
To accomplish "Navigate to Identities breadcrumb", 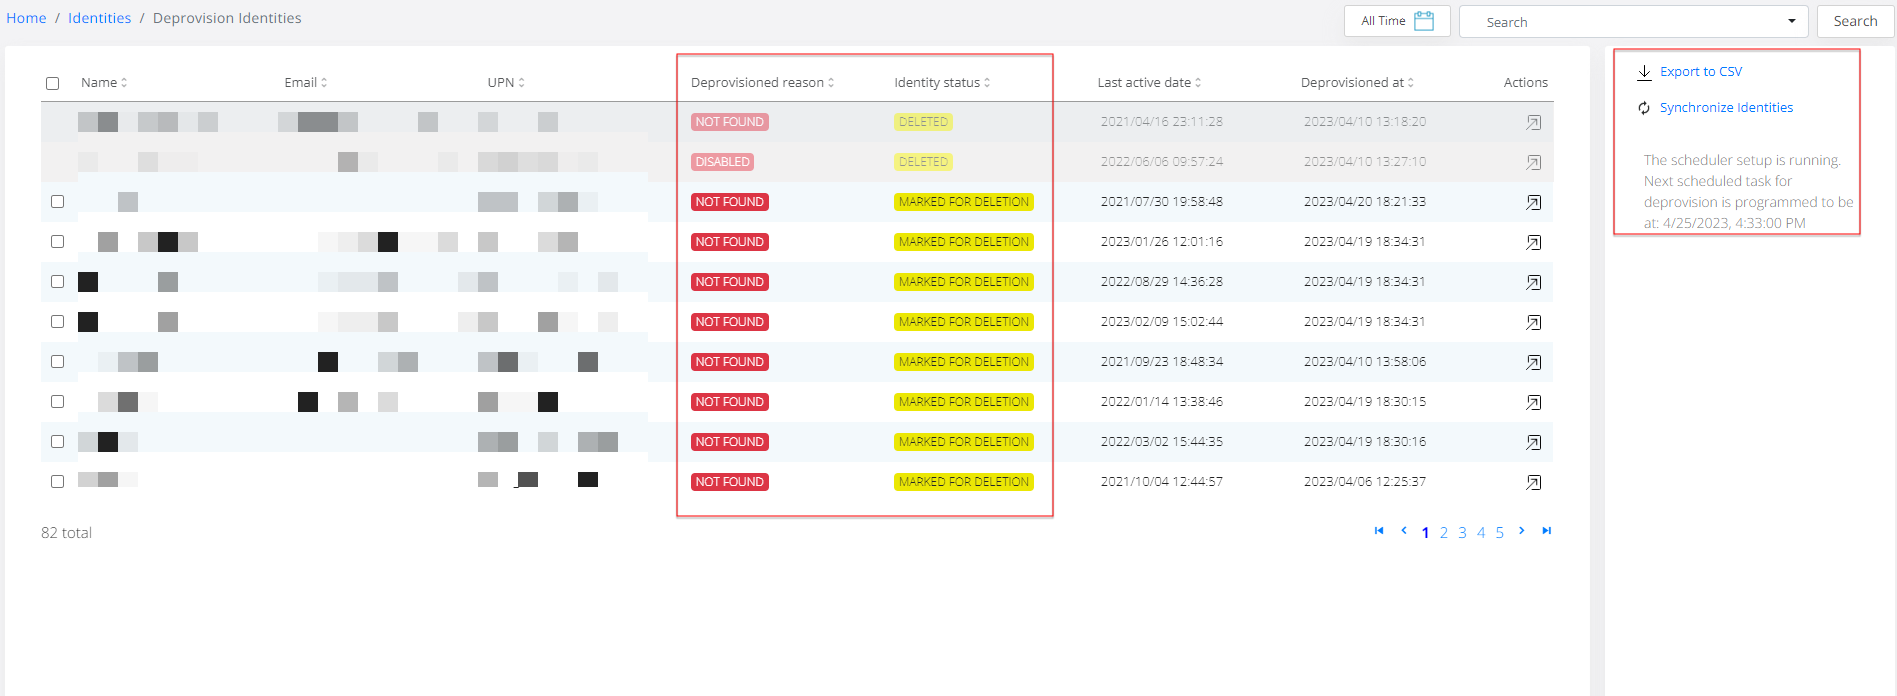I will pos(99,18).
